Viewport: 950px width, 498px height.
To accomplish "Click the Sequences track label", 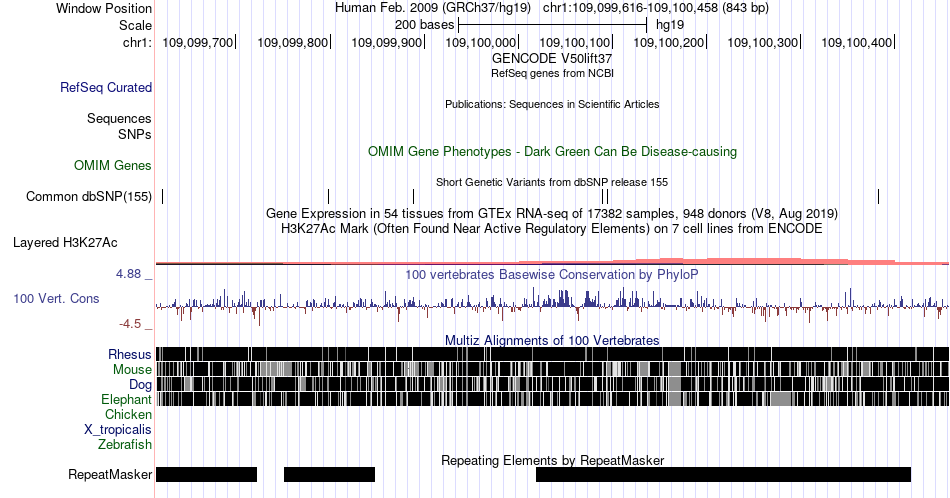I will [x=119, y=118].
